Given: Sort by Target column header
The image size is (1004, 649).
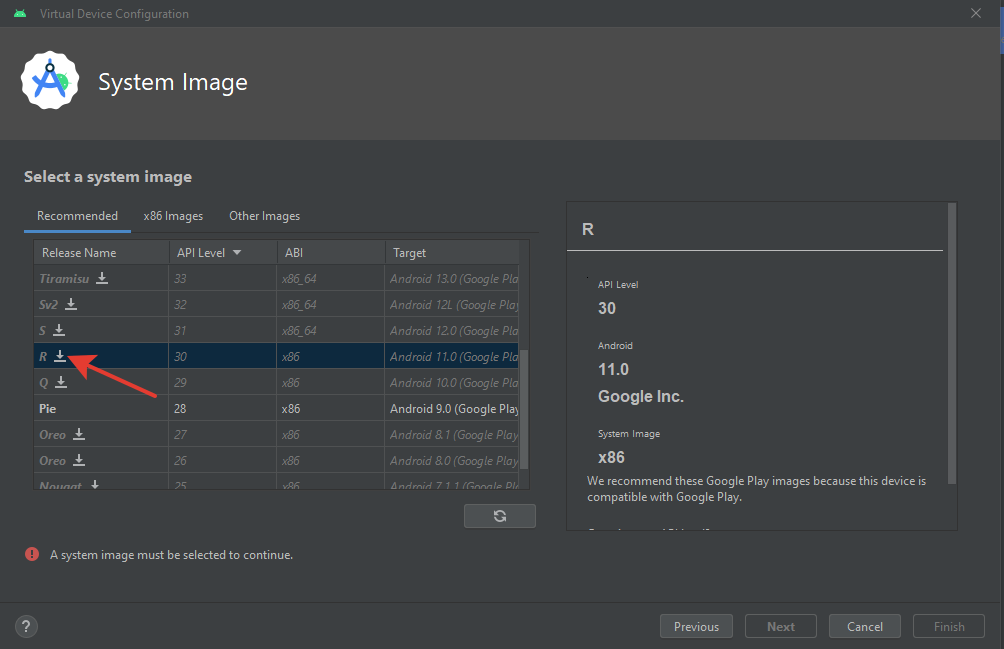Looking at the screenshot, I should click(x=452, y=253).
